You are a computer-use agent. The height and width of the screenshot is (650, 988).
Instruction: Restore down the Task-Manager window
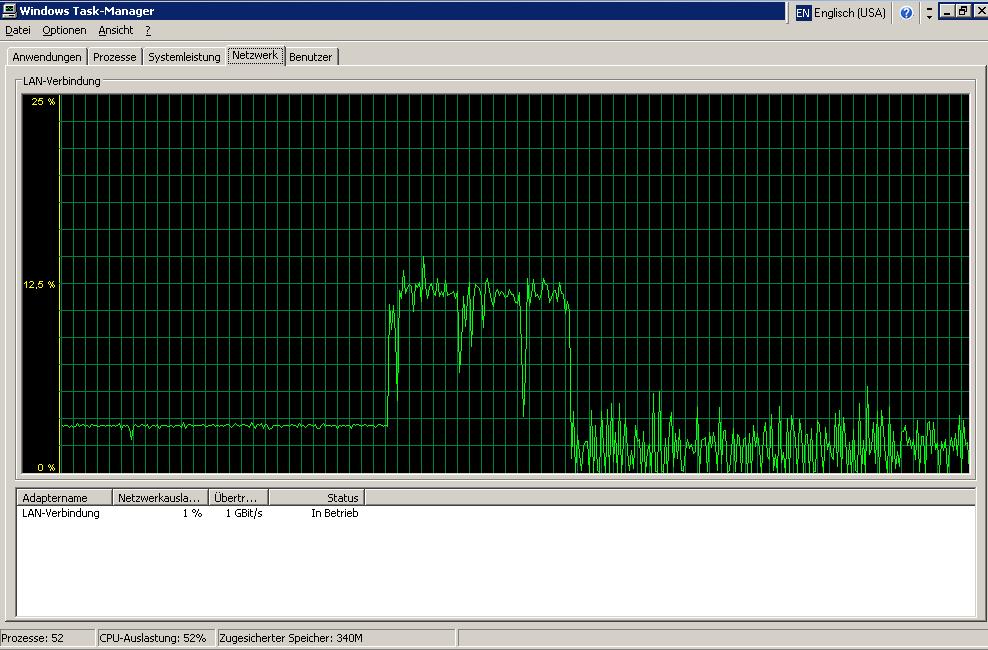962,11
